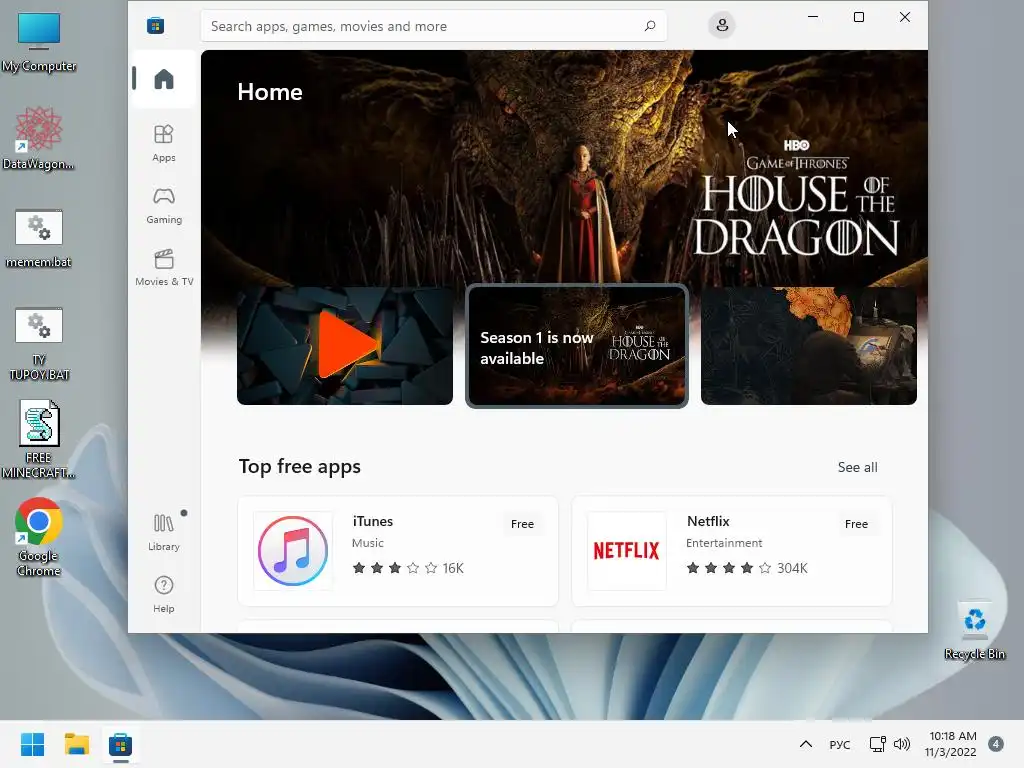Select the memem.bat desktop file
This screenshot has height=768, width=1024.
click(x=39, y=239)
